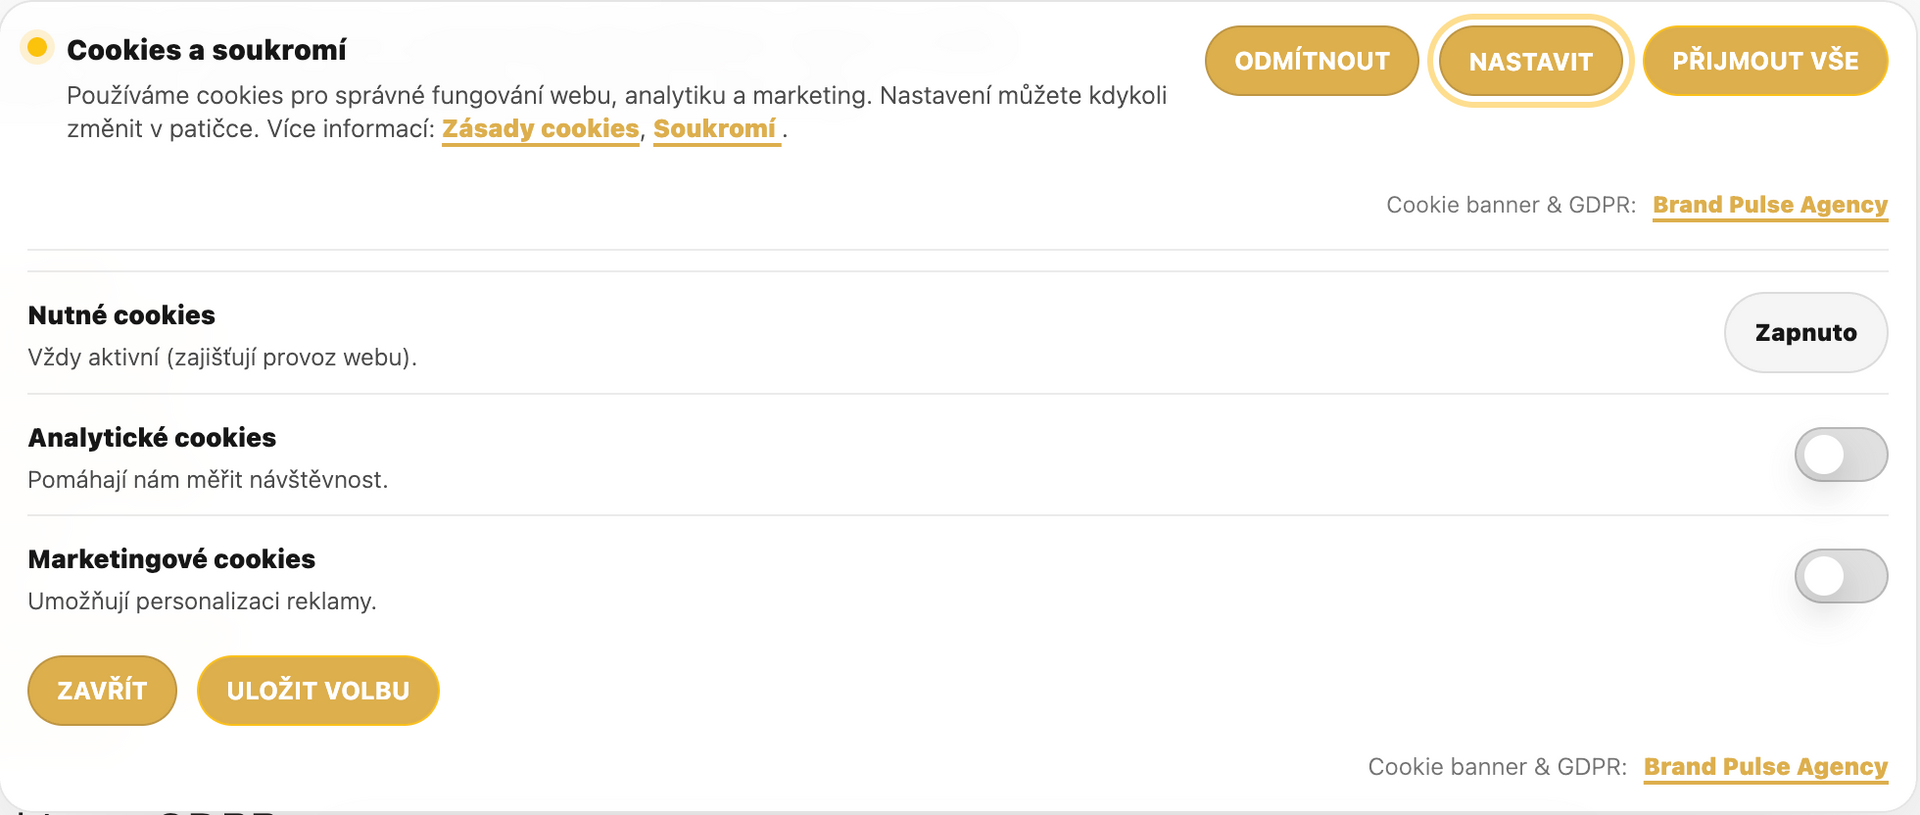The width and height of the screenshot is (1920, 815).
Task: Open the Zásady cookies link
Action: click(540, 129)
